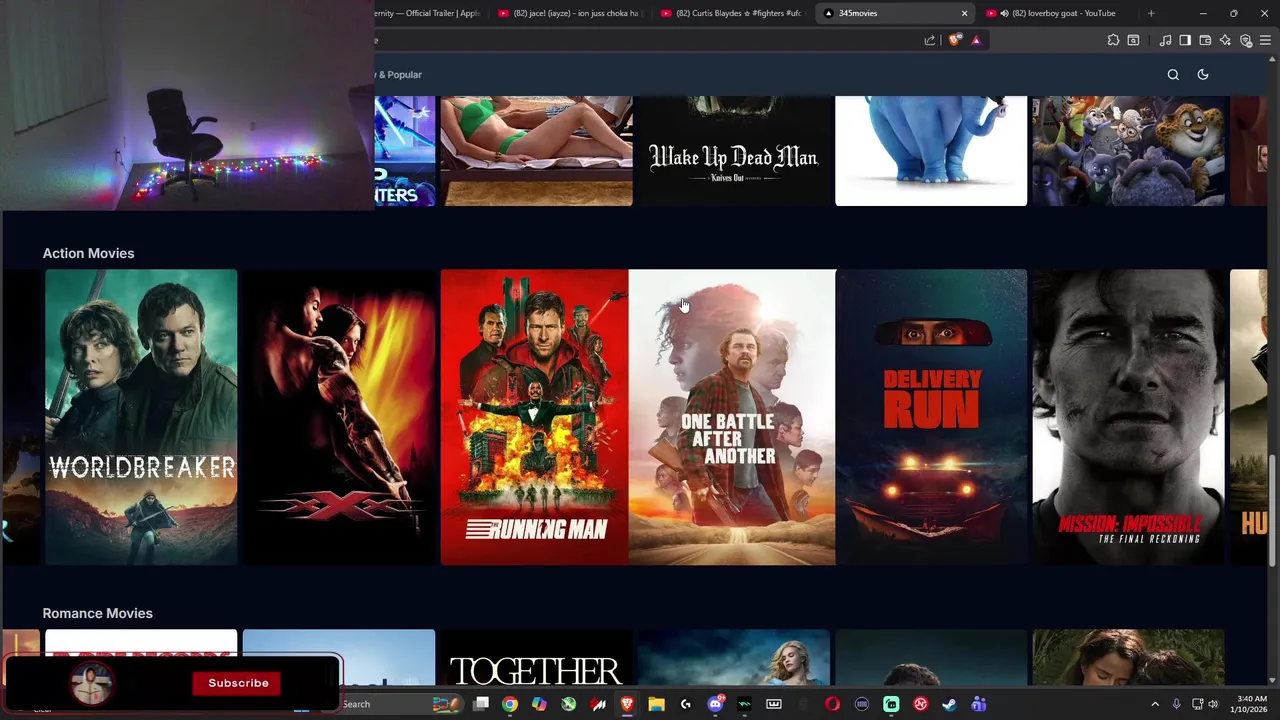
Task: Click the Brave VPN shield icon
Action: [1245, 40]
